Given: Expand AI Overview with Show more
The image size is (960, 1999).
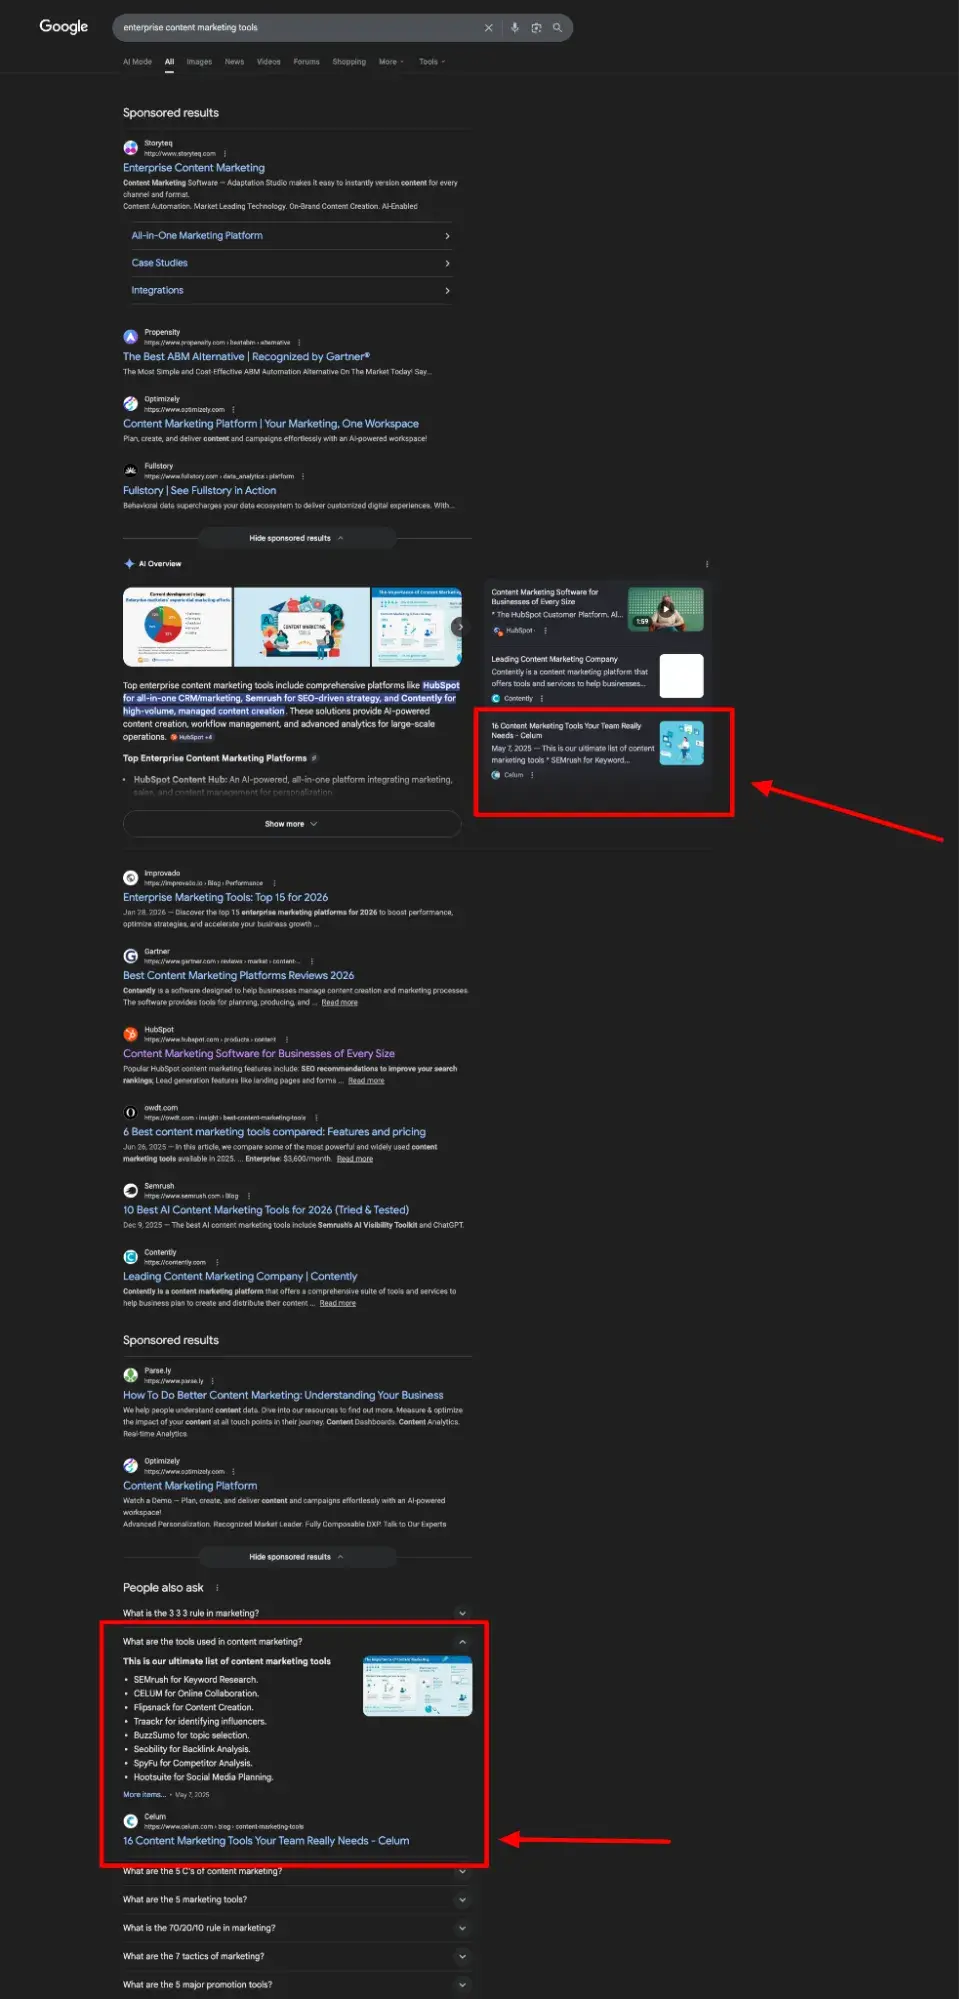Looking at the screenshot, I should [x=292, y=824].
